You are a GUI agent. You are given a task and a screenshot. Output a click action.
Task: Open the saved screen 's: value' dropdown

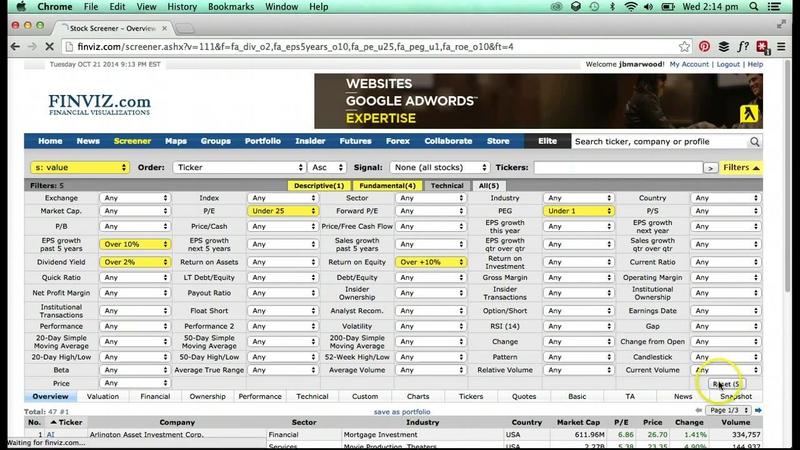80,167
